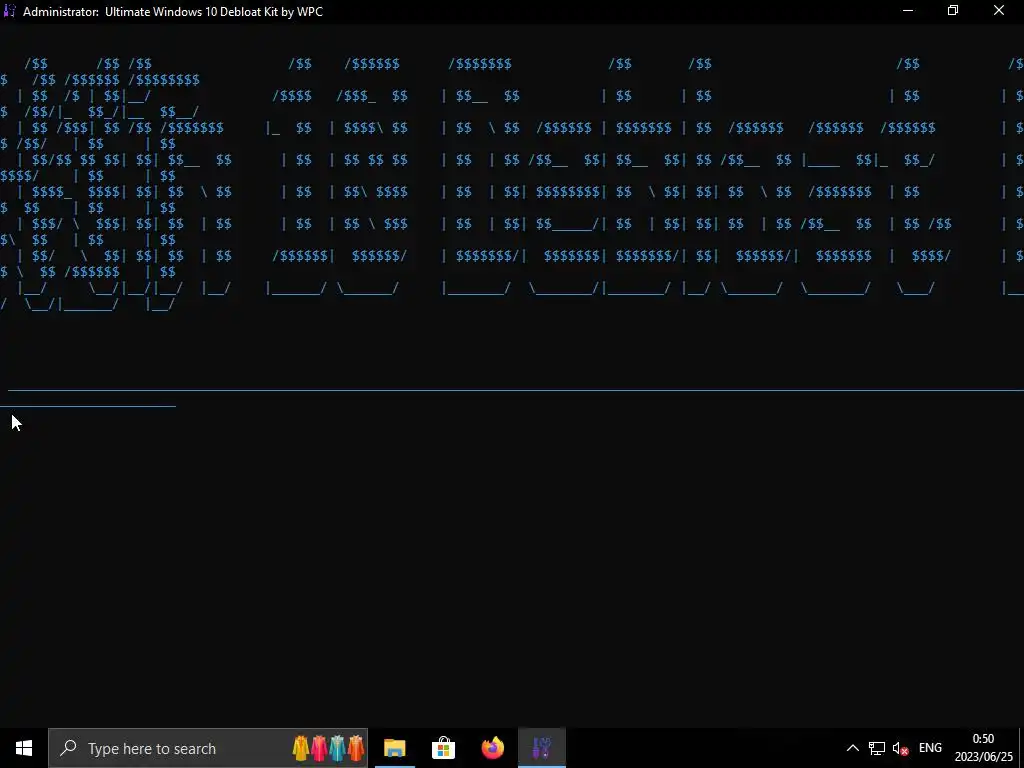Open the Windows Start menu
Image resolution: width=1024 pixels, height=768 pixels.
[x=24, y=748]
